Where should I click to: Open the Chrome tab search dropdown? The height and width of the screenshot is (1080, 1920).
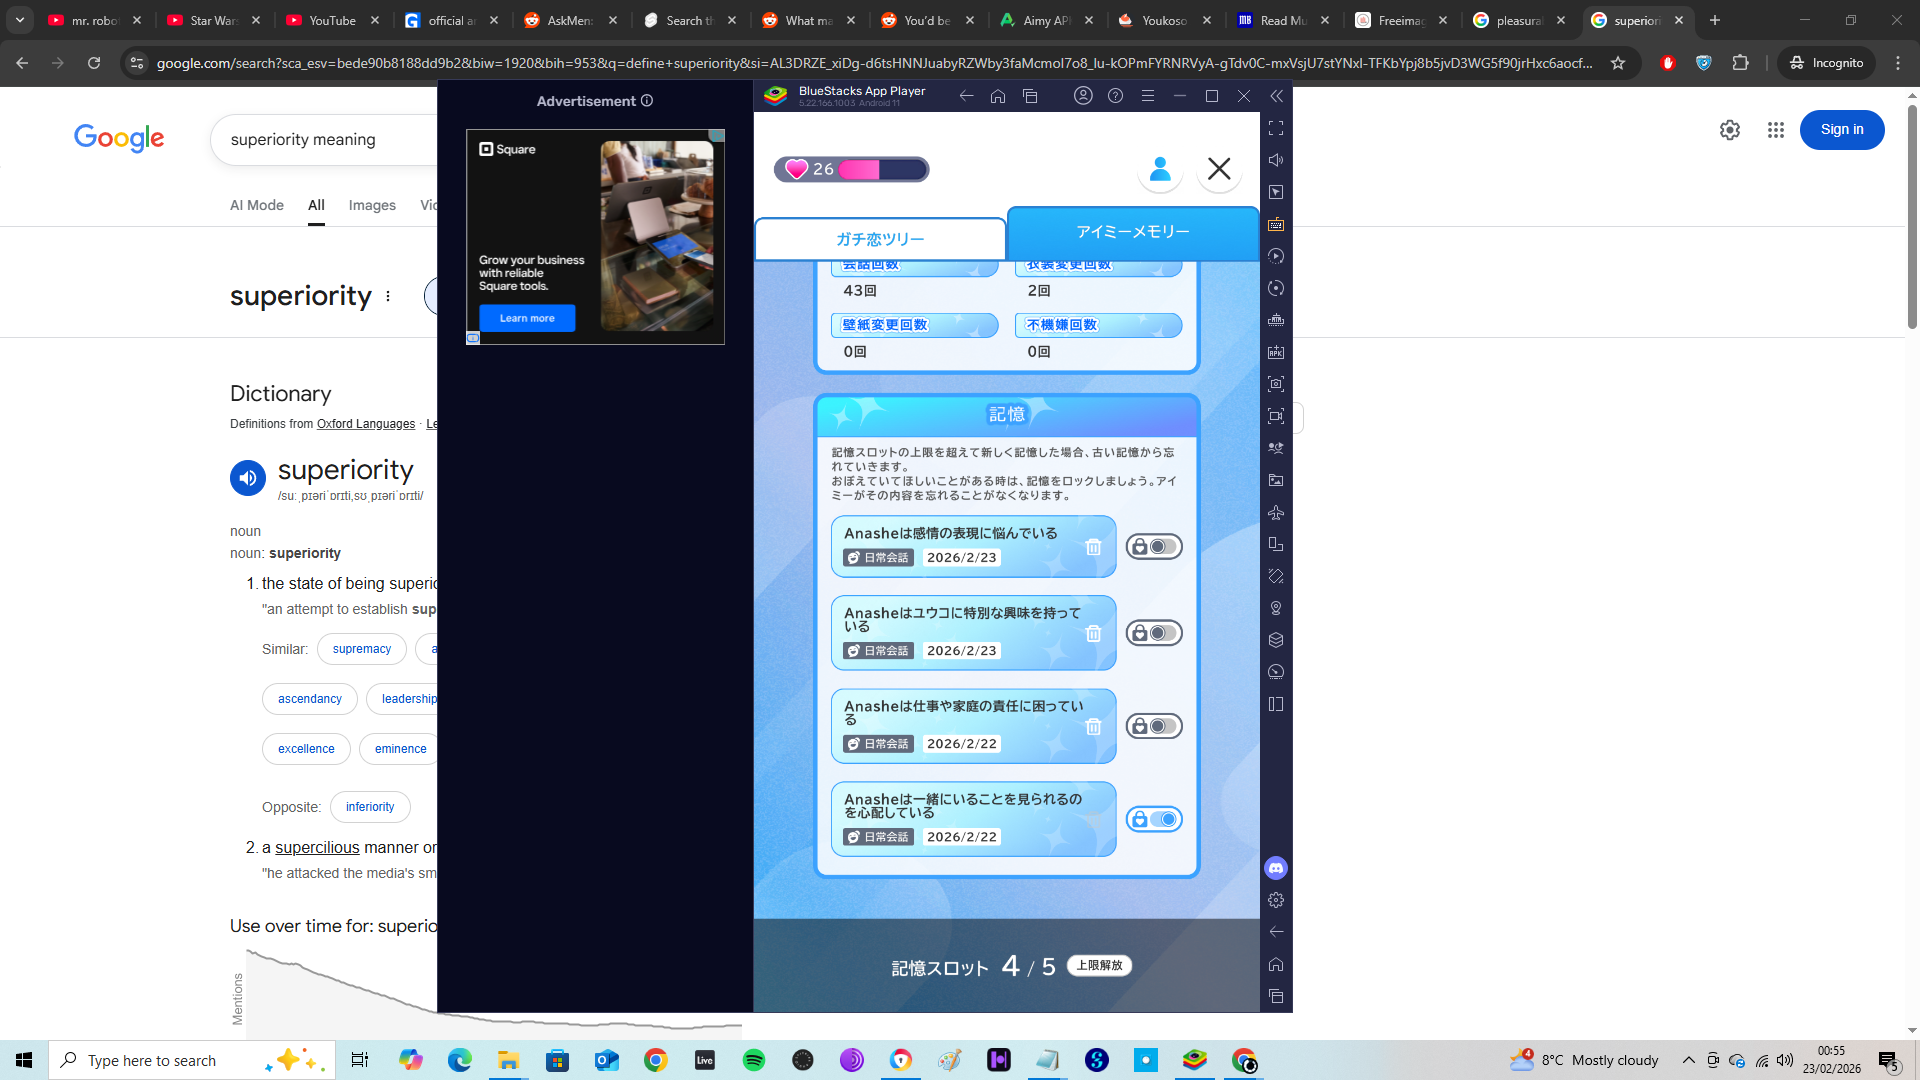[20, 20]
